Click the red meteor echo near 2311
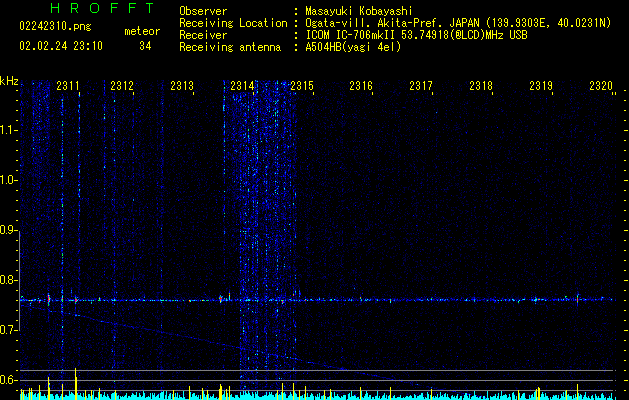 coord(75,300)
